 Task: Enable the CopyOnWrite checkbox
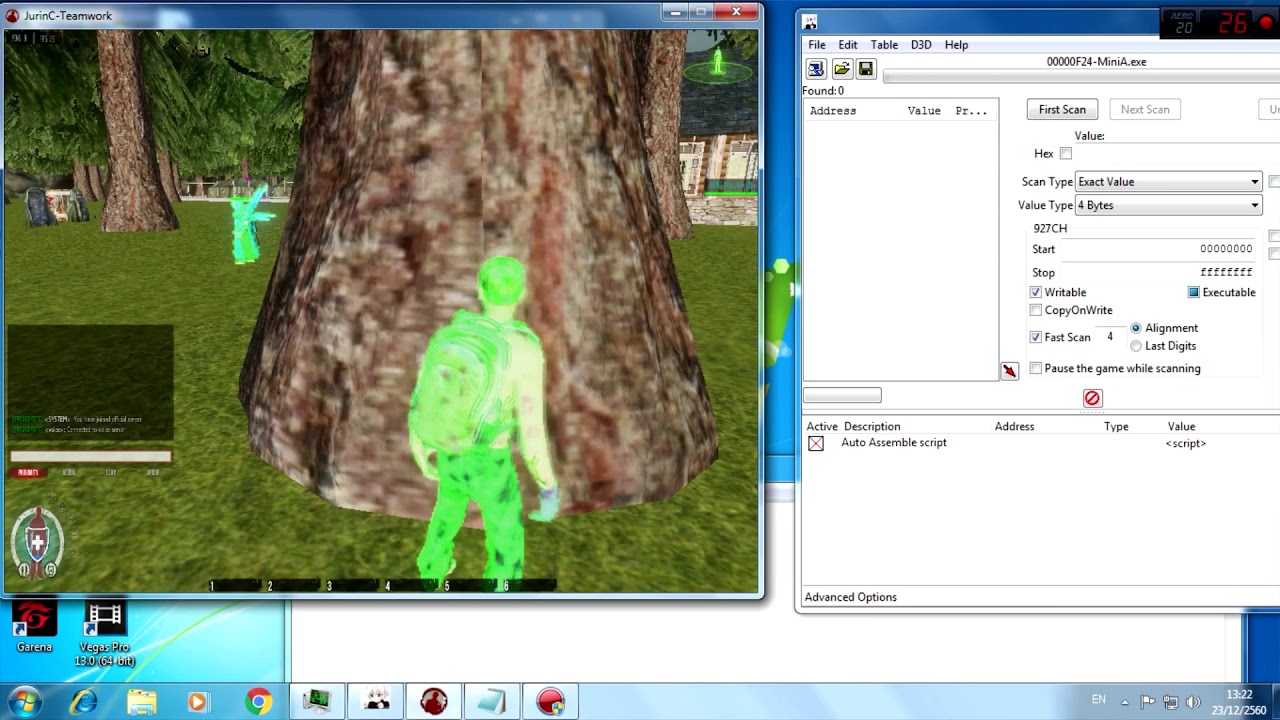[1035, 310]
